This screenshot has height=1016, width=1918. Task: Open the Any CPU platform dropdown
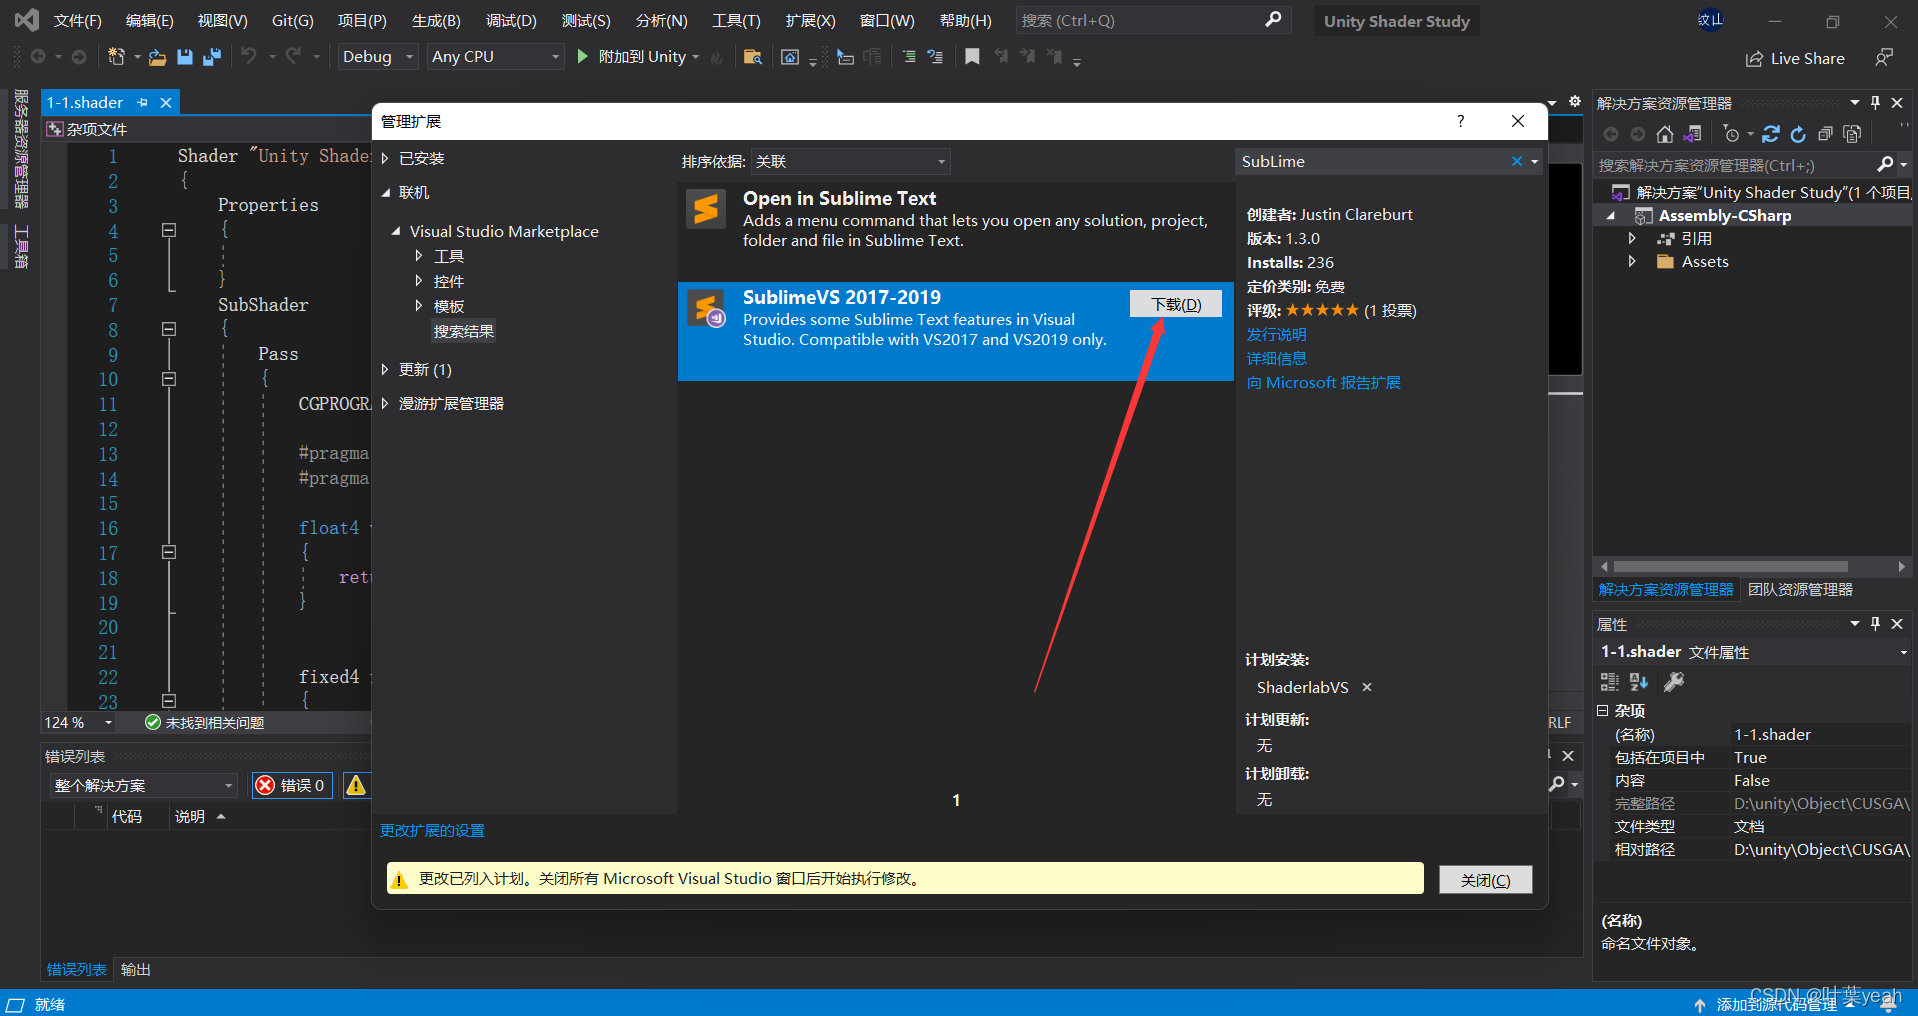click(x=495, y=57)
